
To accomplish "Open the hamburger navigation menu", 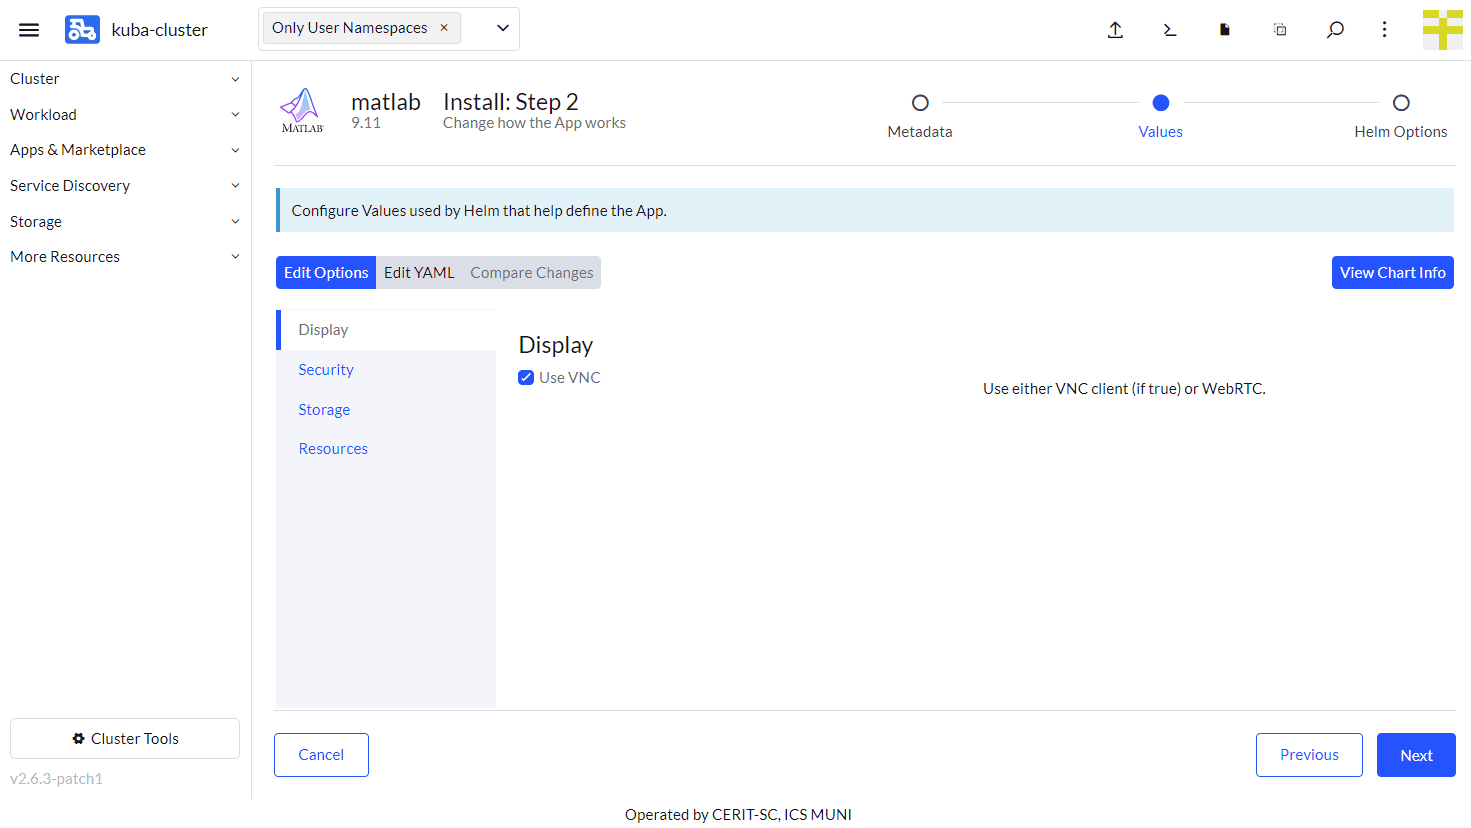I will tap(29, 30).
